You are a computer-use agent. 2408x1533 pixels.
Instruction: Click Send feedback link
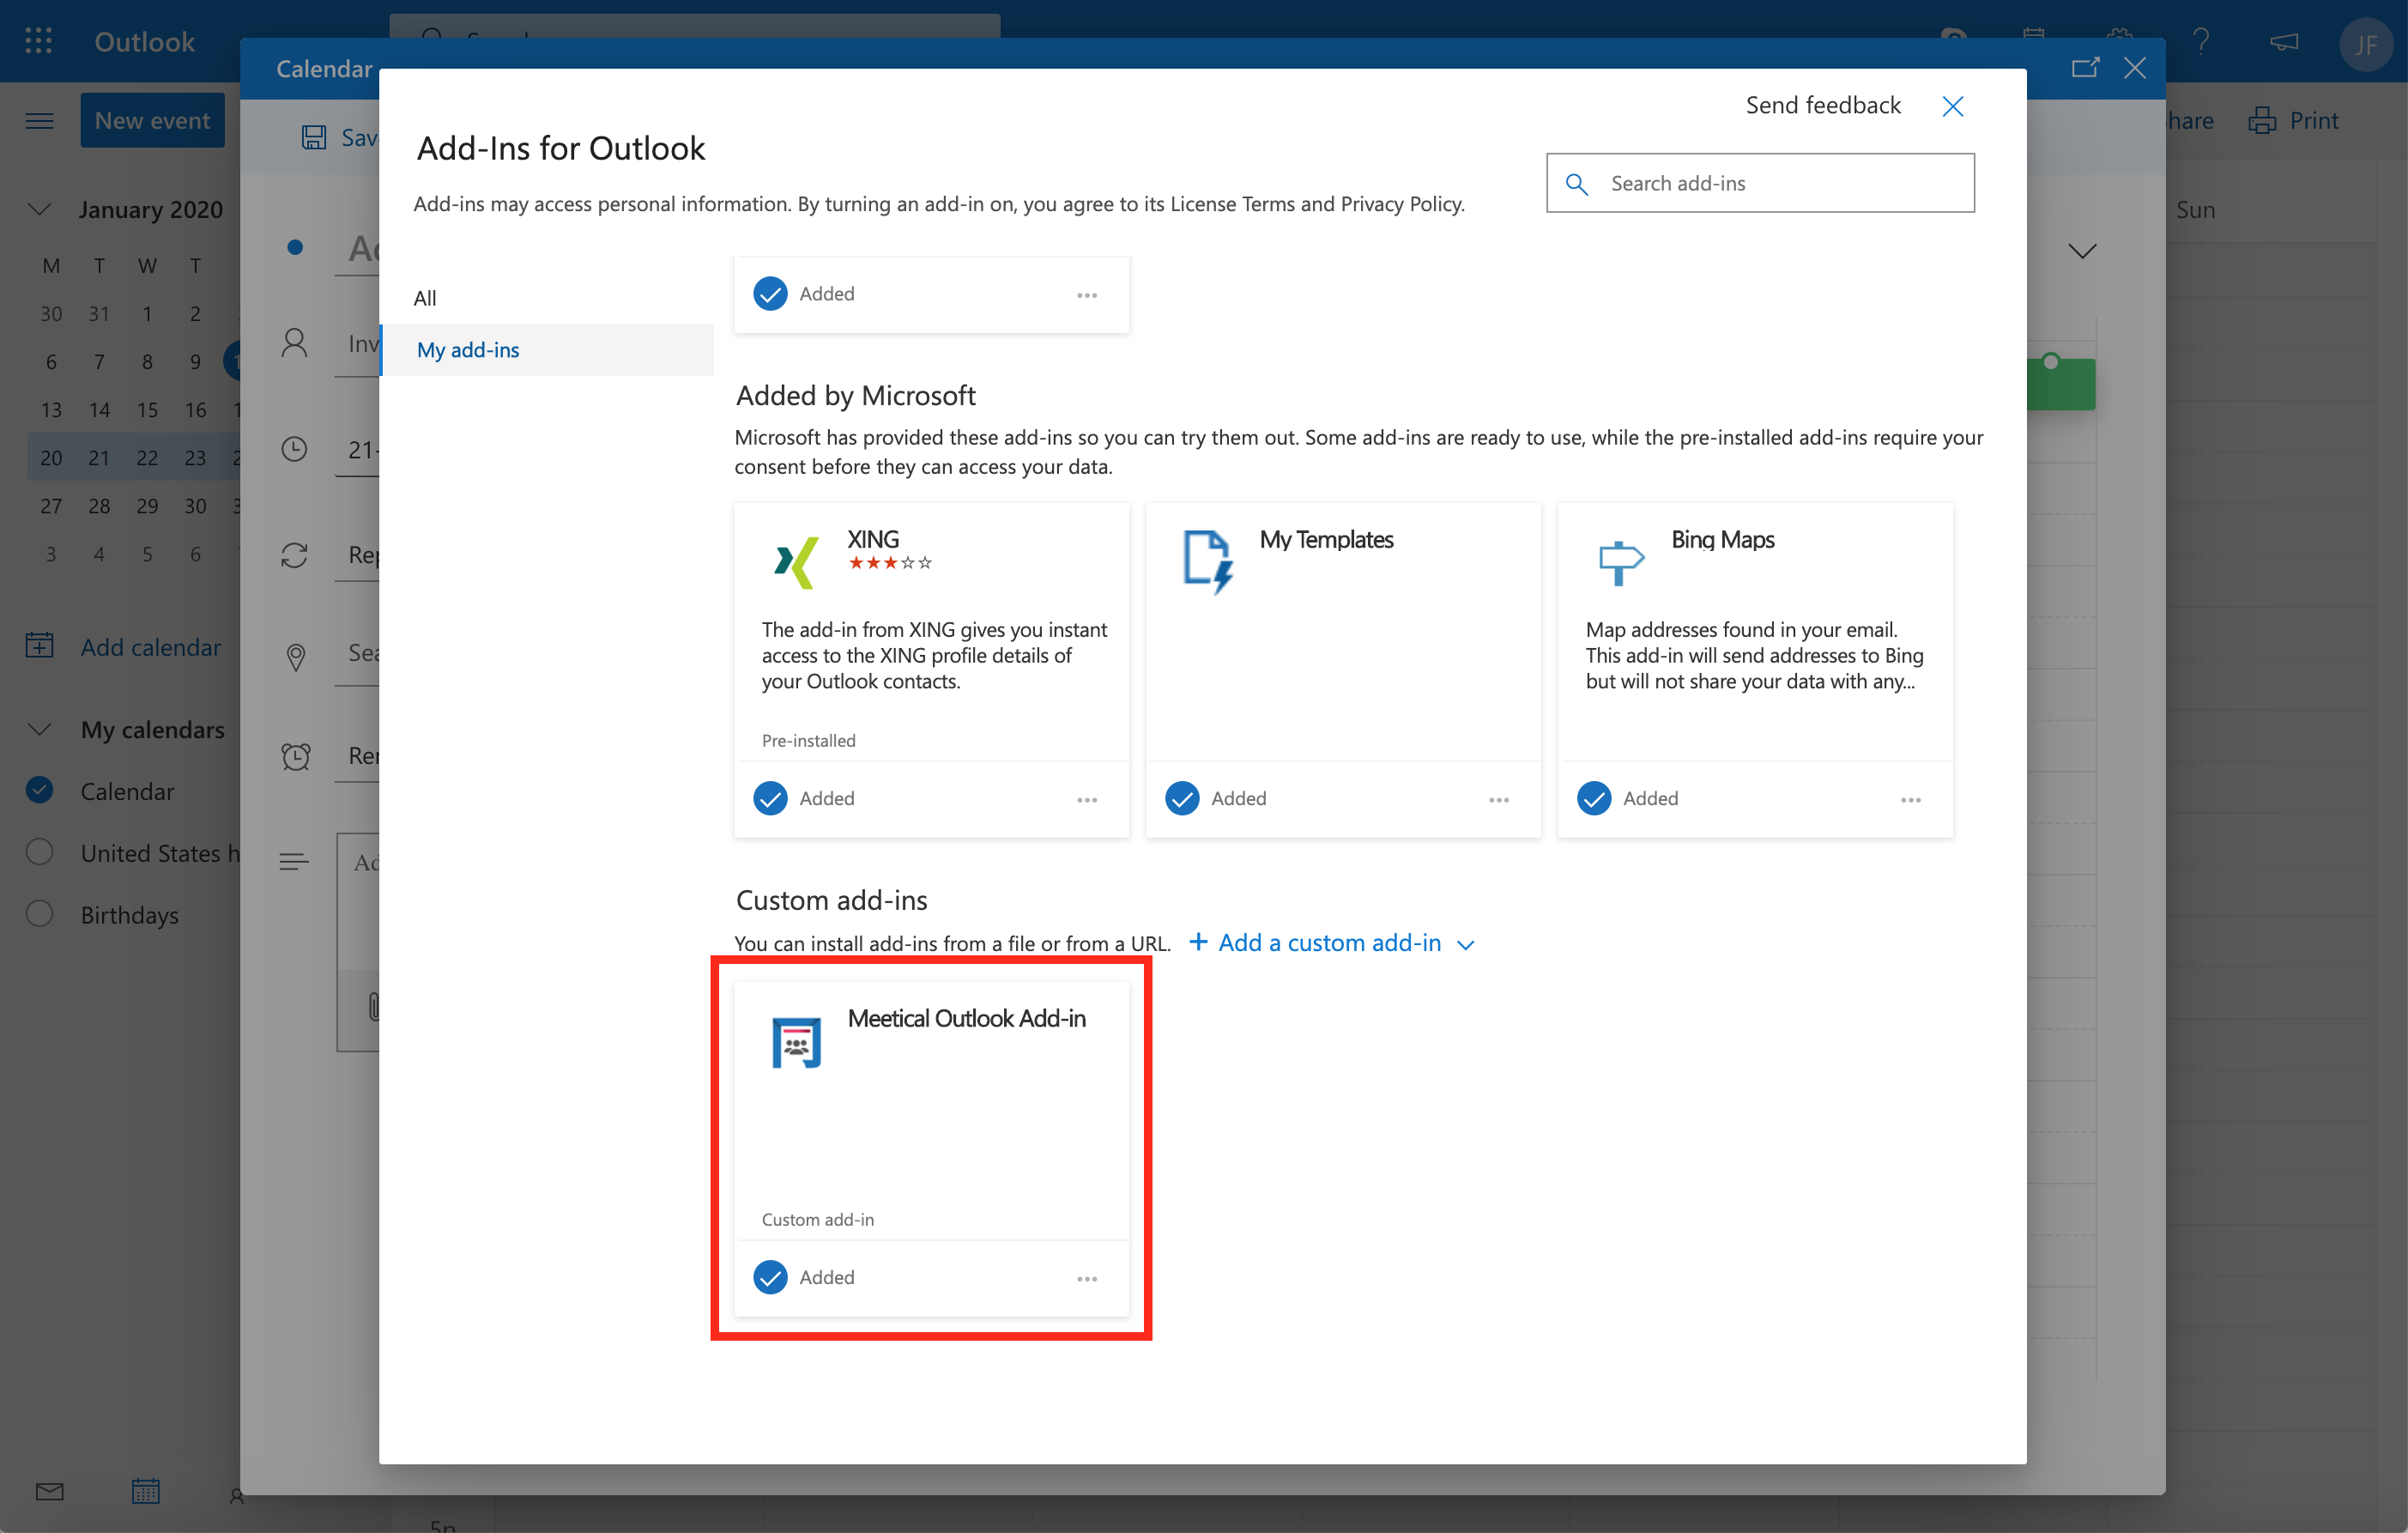pyautogui.click(x=1822, y=105)
